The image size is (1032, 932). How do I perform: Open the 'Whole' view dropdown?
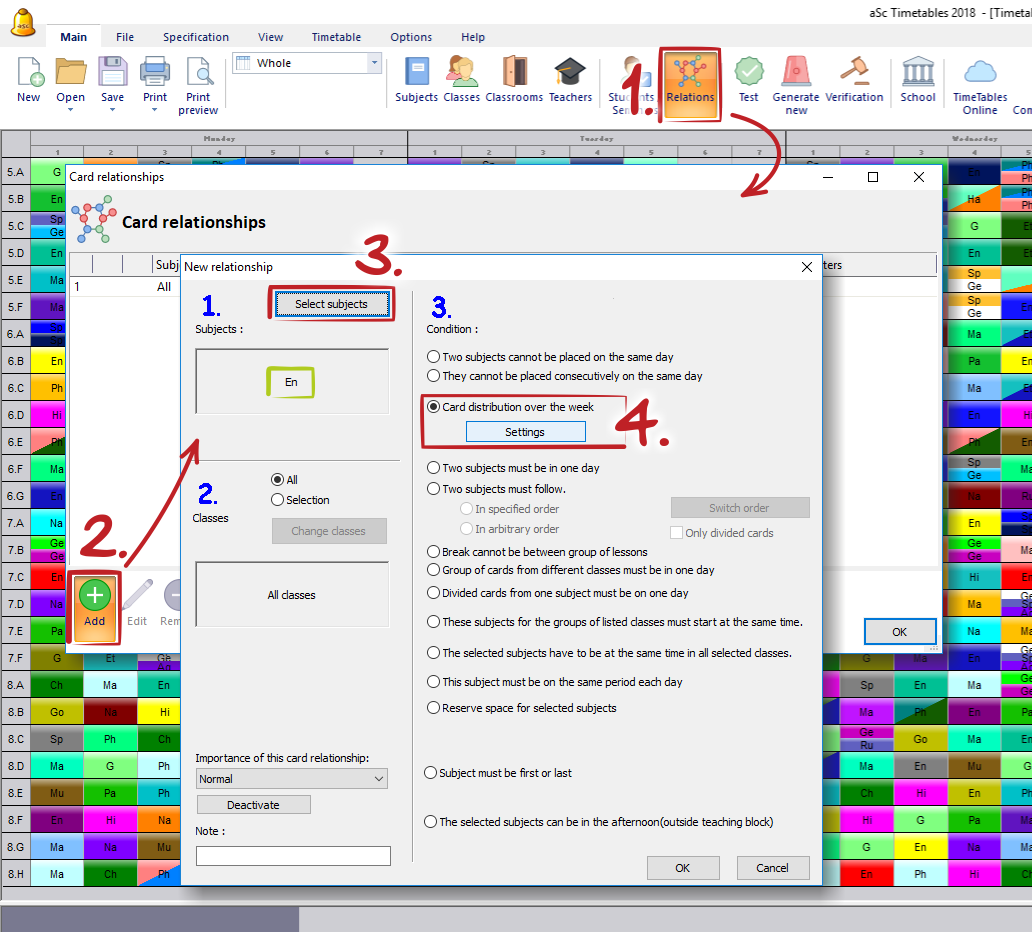click(375, 63)
